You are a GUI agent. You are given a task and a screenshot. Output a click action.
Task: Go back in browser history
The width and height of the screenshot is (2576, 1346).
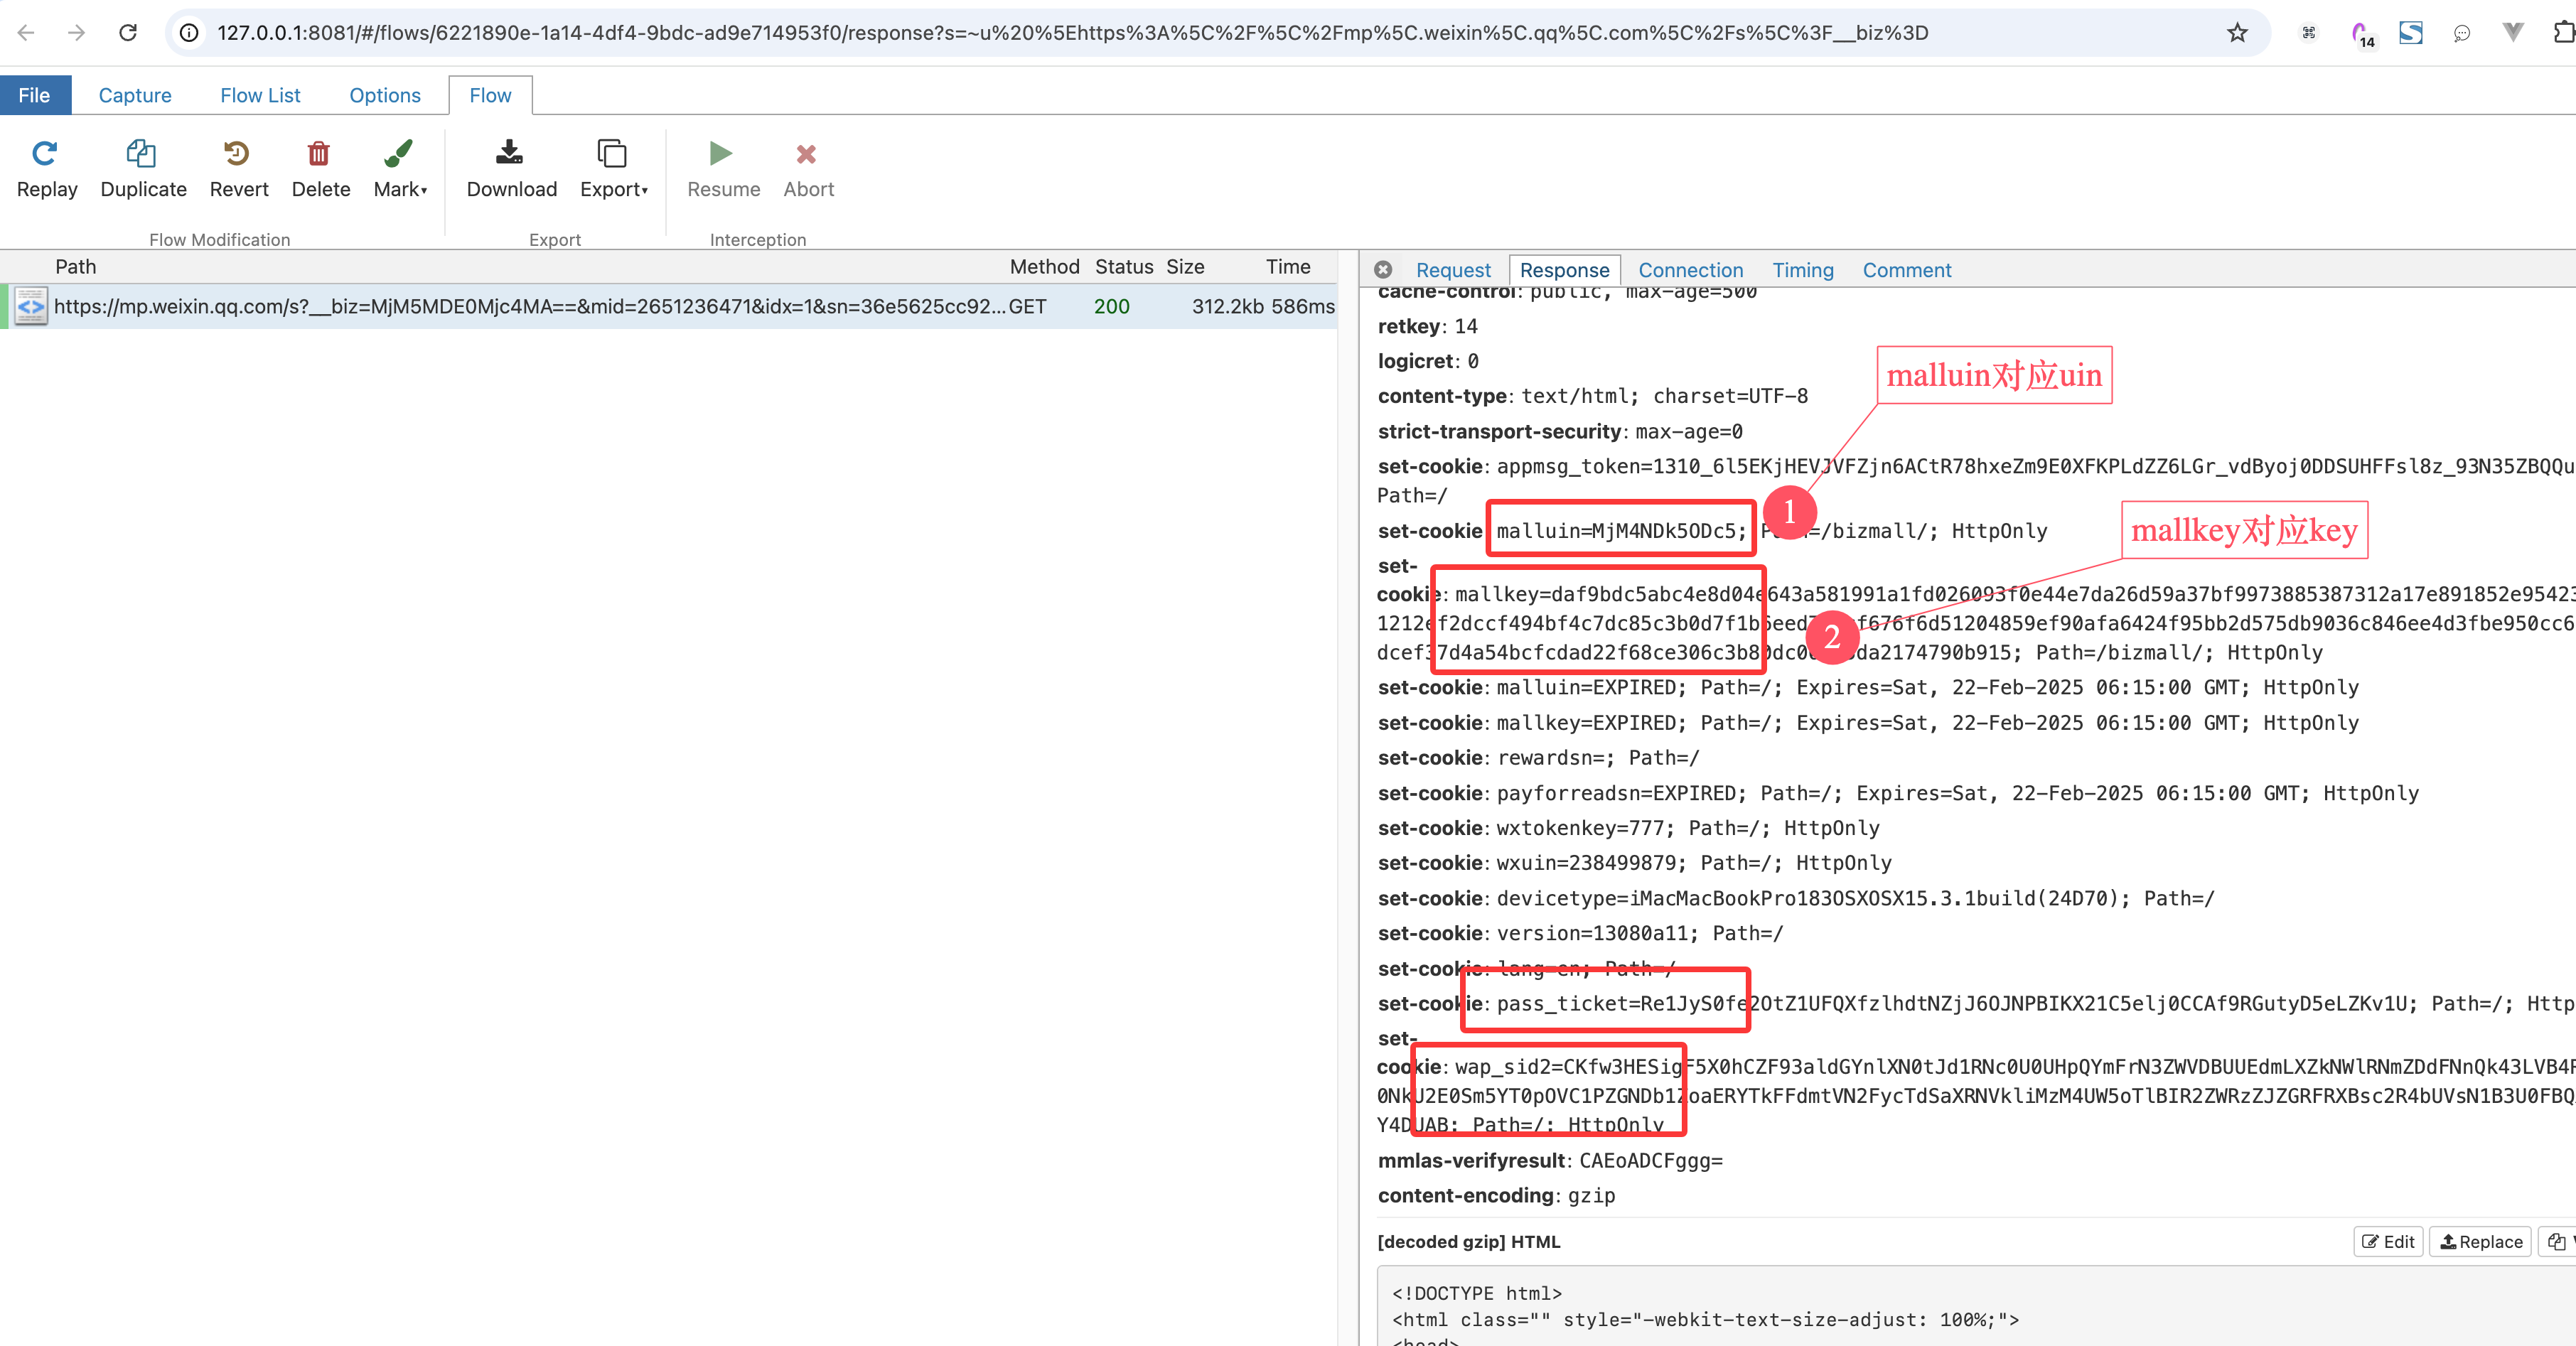tap(26, 33)
